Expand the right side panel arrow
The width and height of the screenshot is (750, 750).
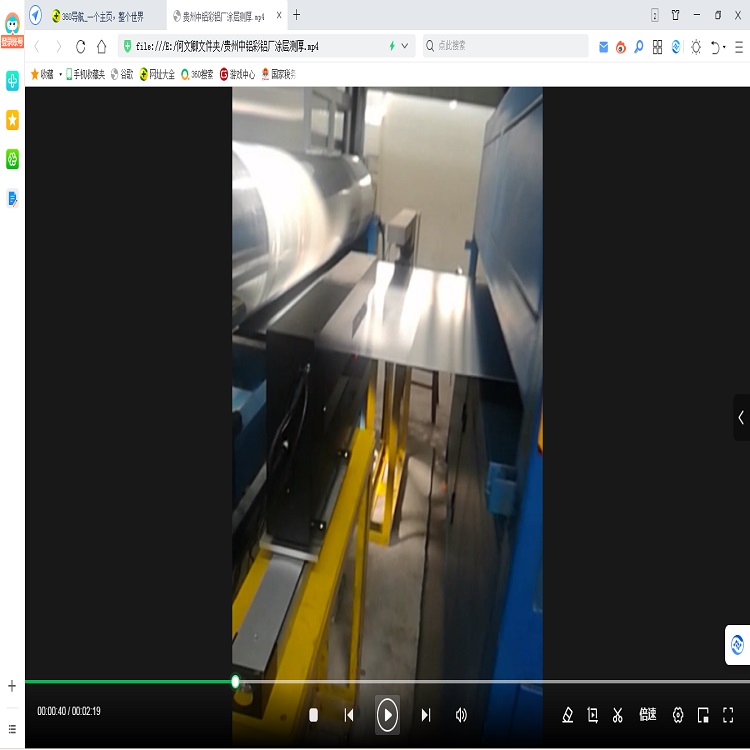point(741,417)
